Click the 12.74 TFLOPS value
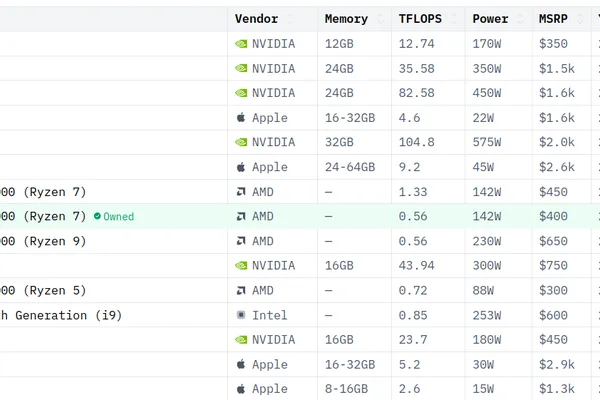Screen dimensions: 600x400 [416, 44]
